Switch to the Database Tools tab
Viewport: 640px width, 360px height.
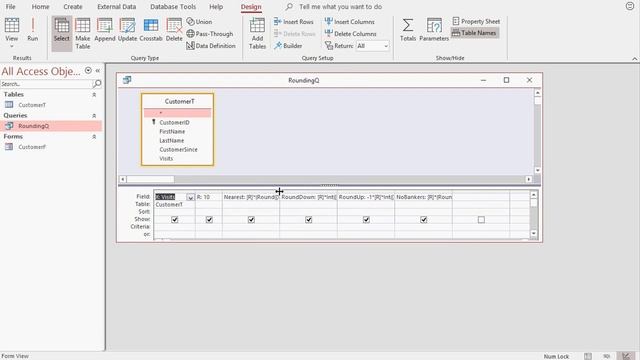pos(173,7)
